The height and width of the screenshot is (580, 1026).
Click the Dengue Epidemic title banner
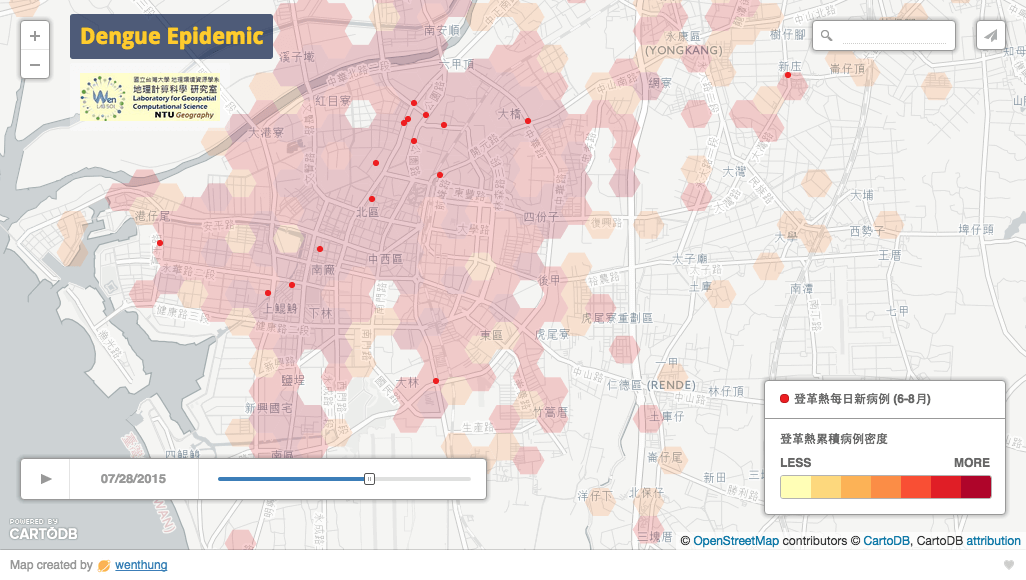(171, 37)
